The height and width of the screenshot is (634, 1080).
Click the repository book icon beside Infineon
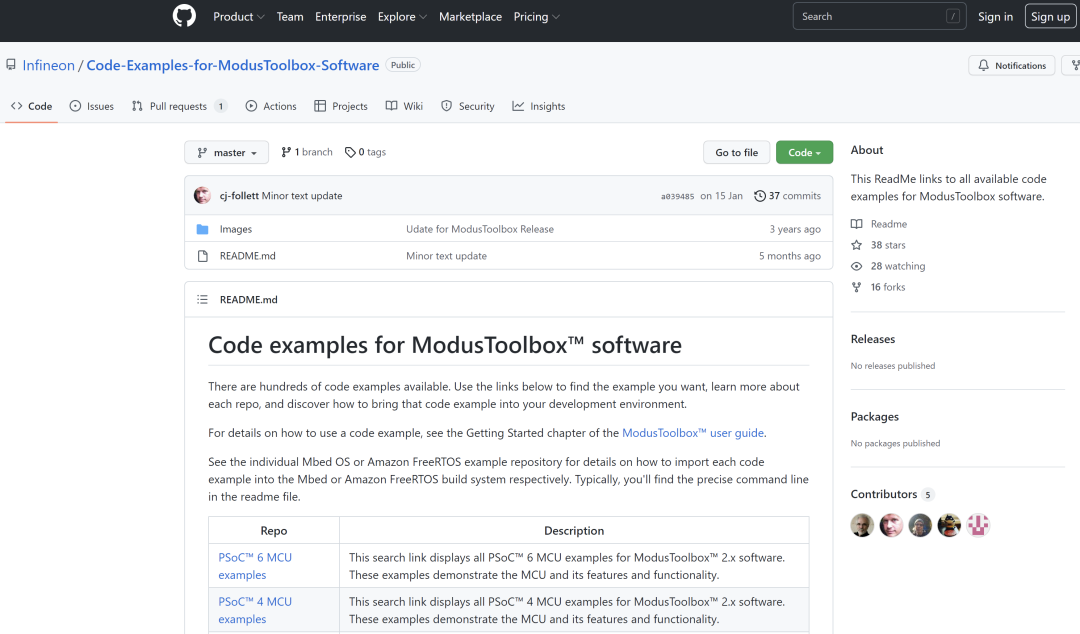point(11,64)
